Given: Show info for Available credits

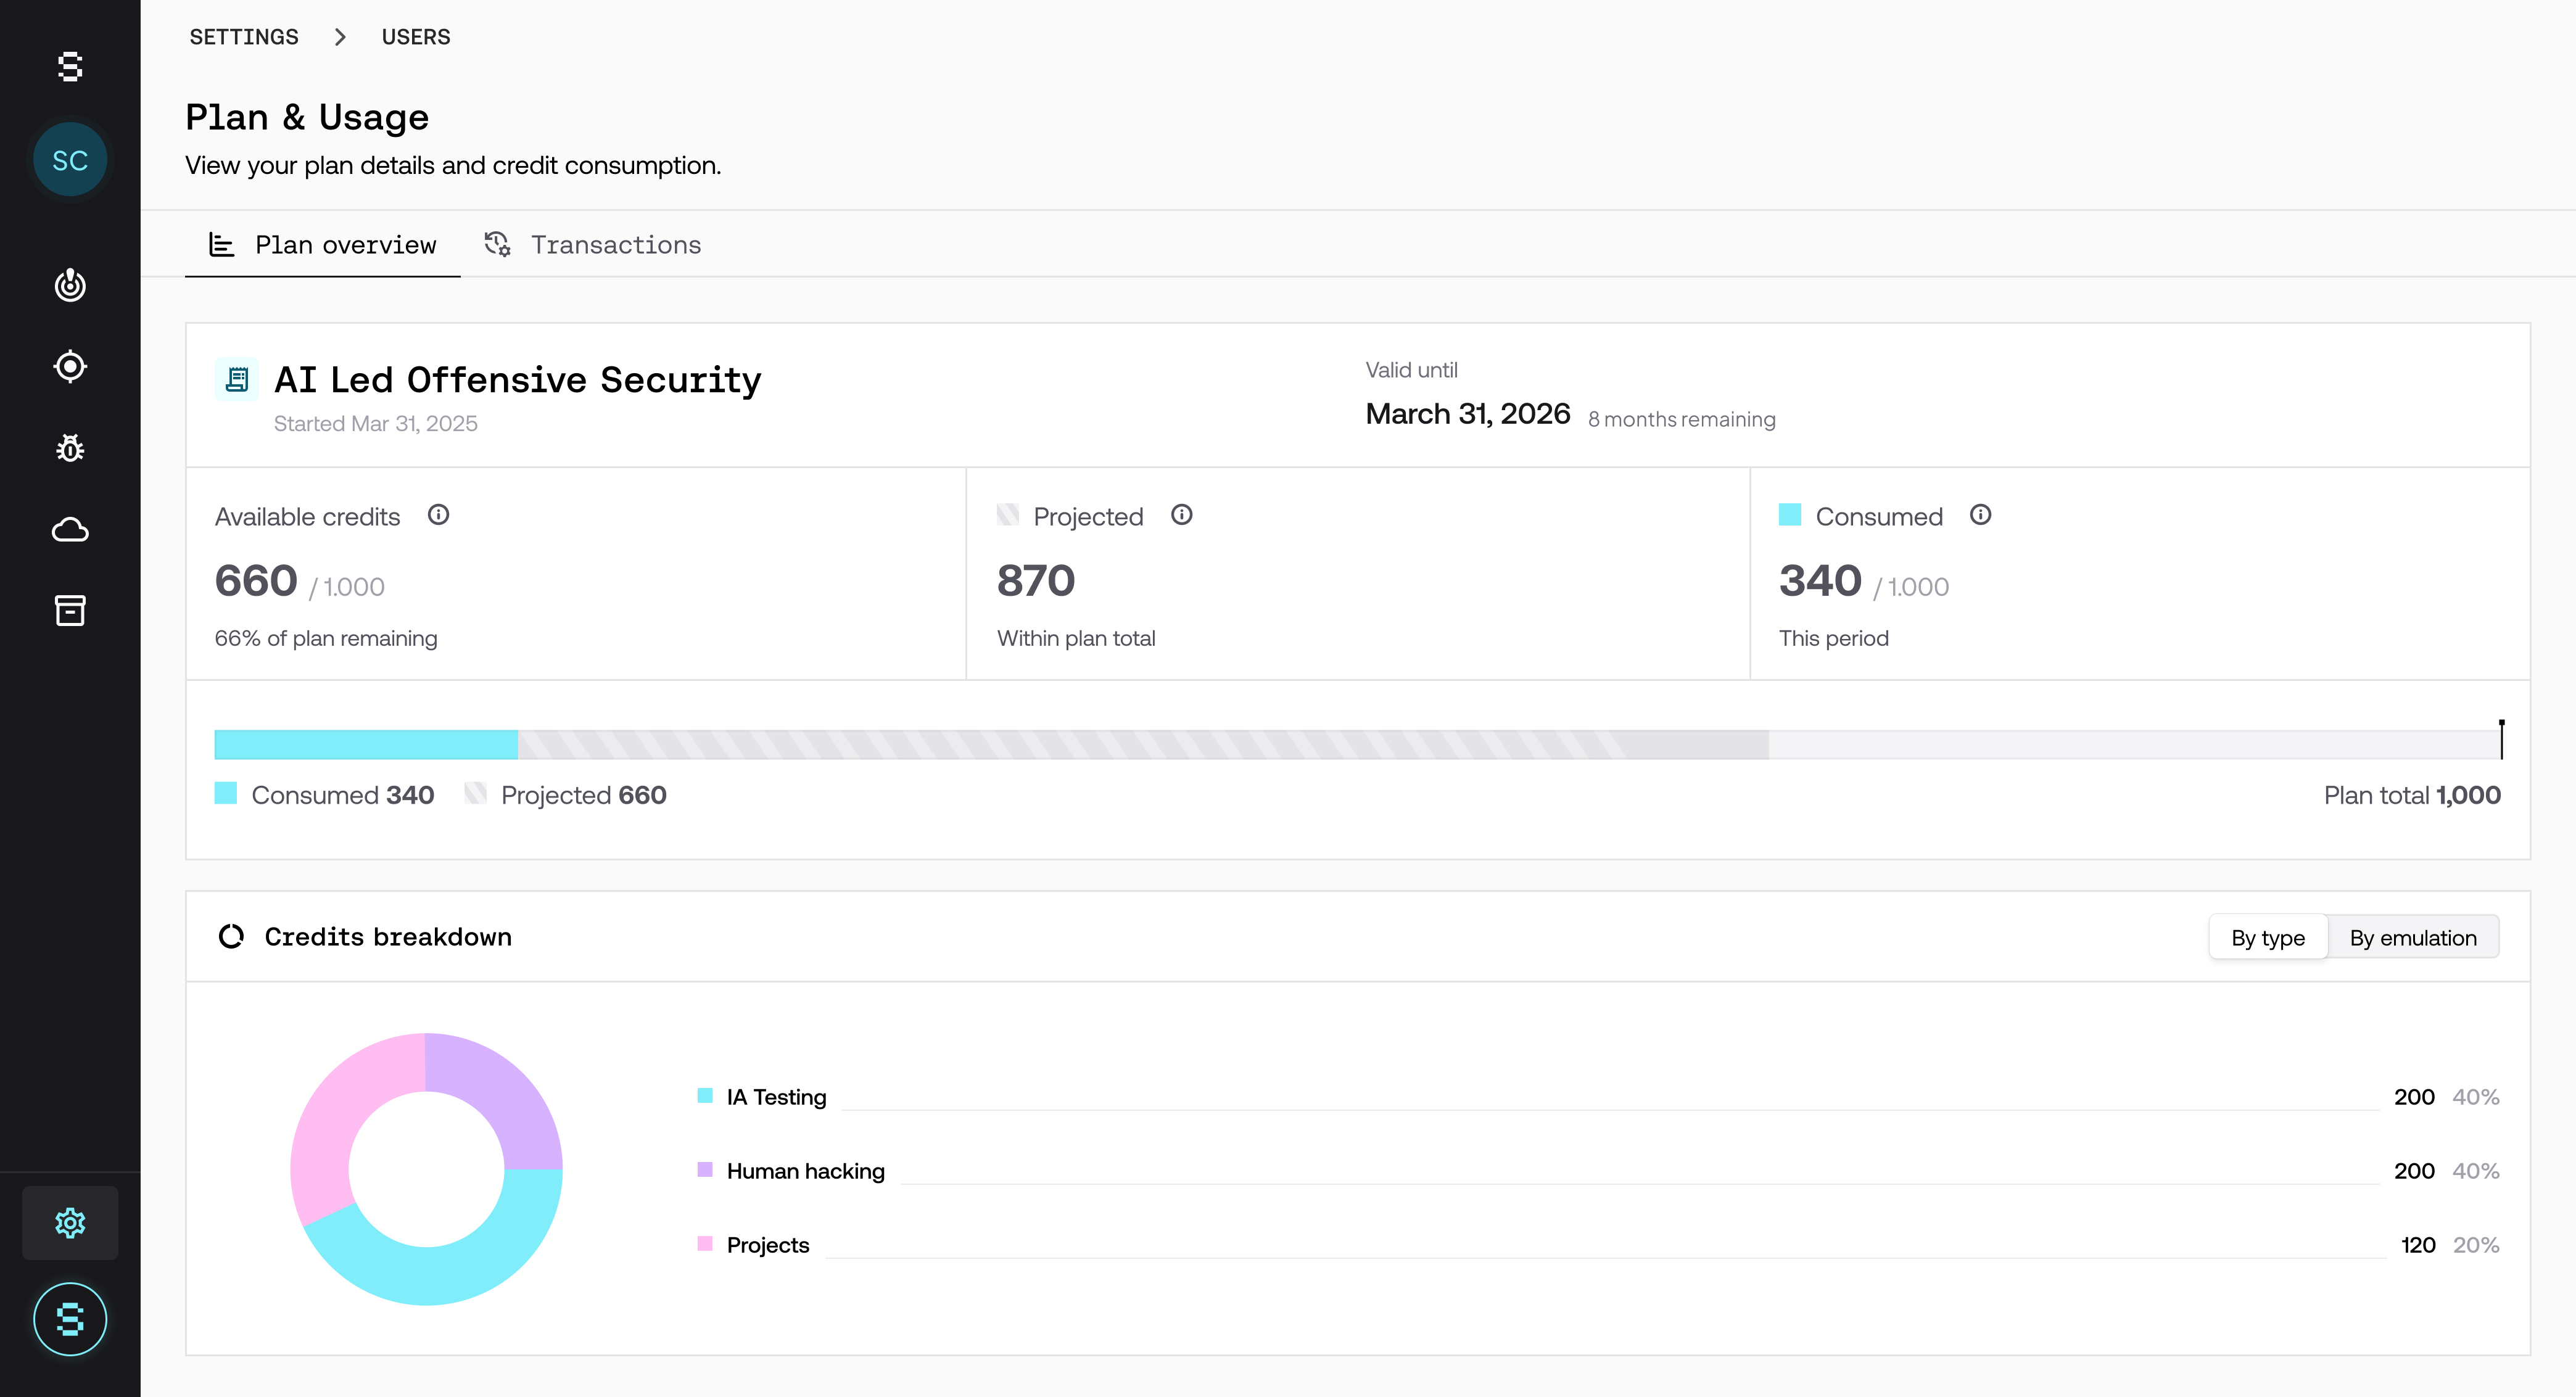Looking at the screenshot, I should click(x=438, y=515).
